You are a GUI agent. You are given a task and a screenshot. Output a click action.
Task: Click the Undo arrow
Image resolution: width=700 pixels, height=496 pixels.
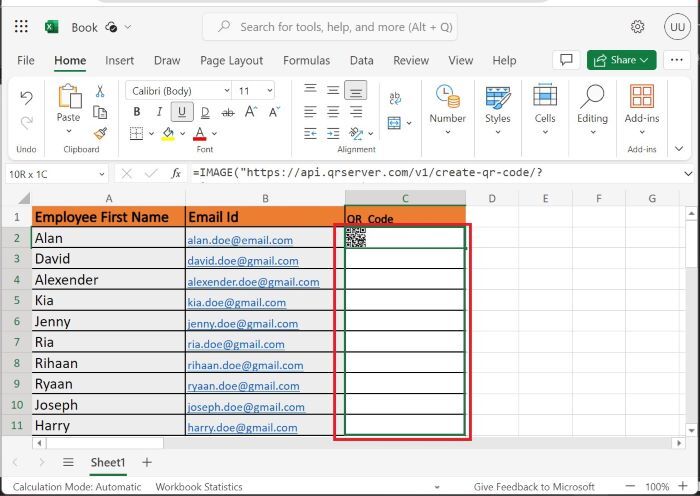coord(26,98)
